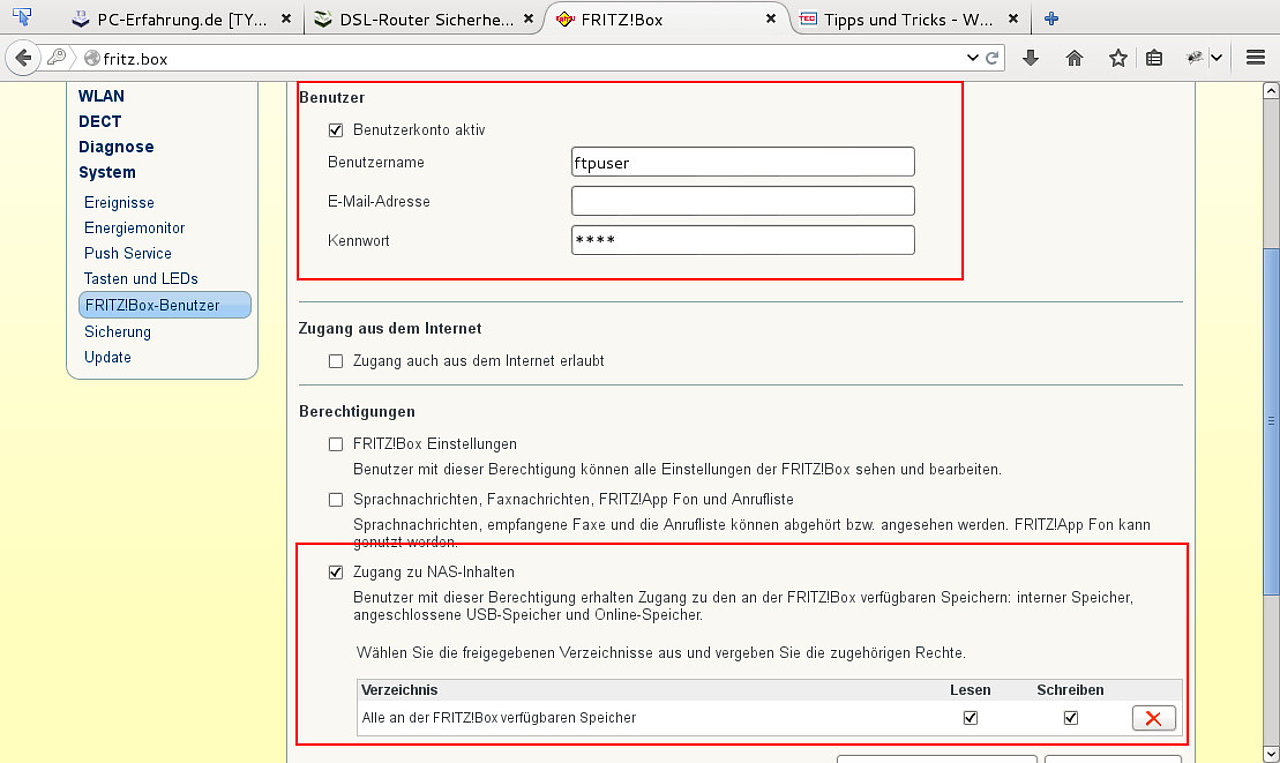Image resolution: width=1280 pixels, height=763 pixels.
Task: Open the Push Service page
Action: click(128, 253)
